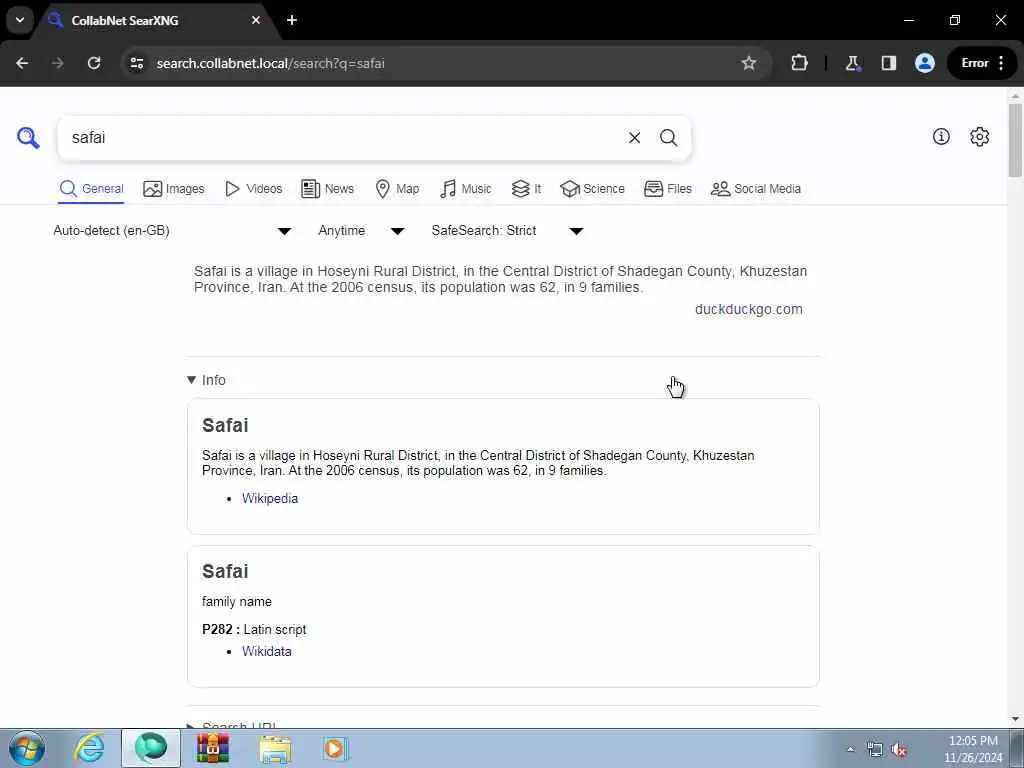The image size is (1024, 768).
Task: Close the CollabNet SearXNG tab
Action: [x=256, y=20]
